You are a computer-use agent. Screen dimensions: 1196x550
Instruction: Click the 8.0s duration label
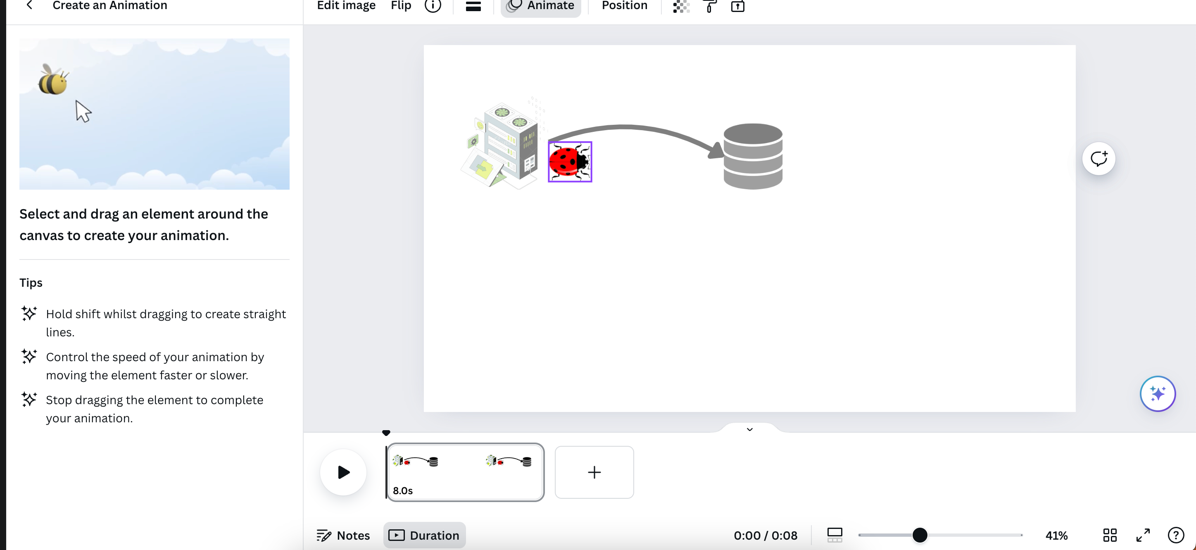[x=403, y=490]
